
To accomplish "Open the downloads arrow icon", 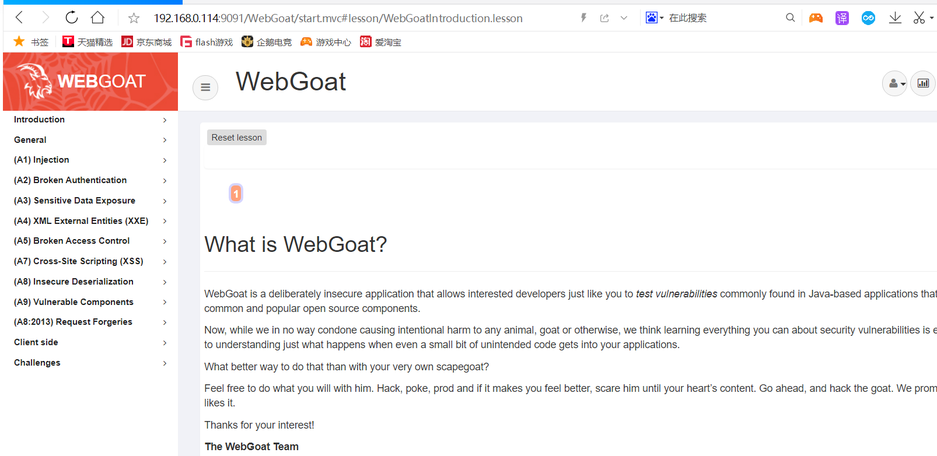I will (x=894, y=18).
